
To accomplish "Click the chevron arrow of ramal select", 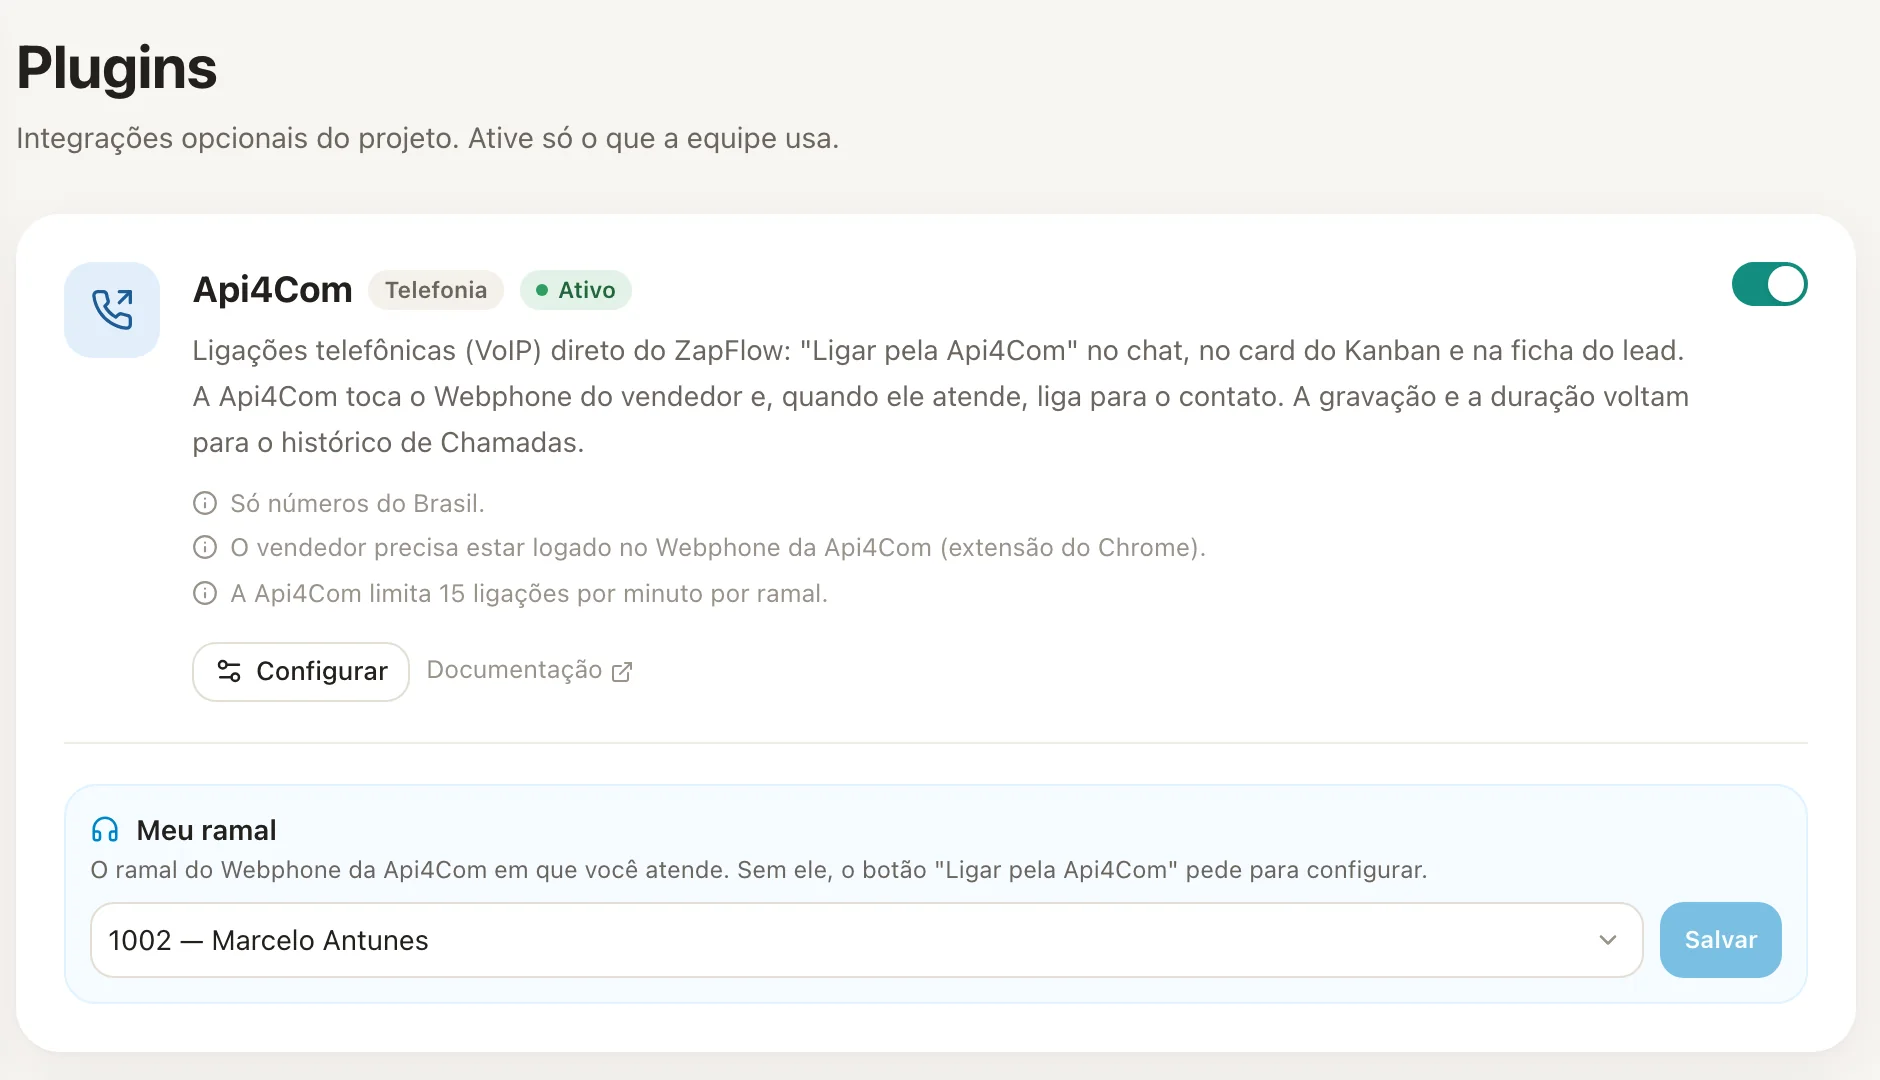I will tap(1607, 940).
